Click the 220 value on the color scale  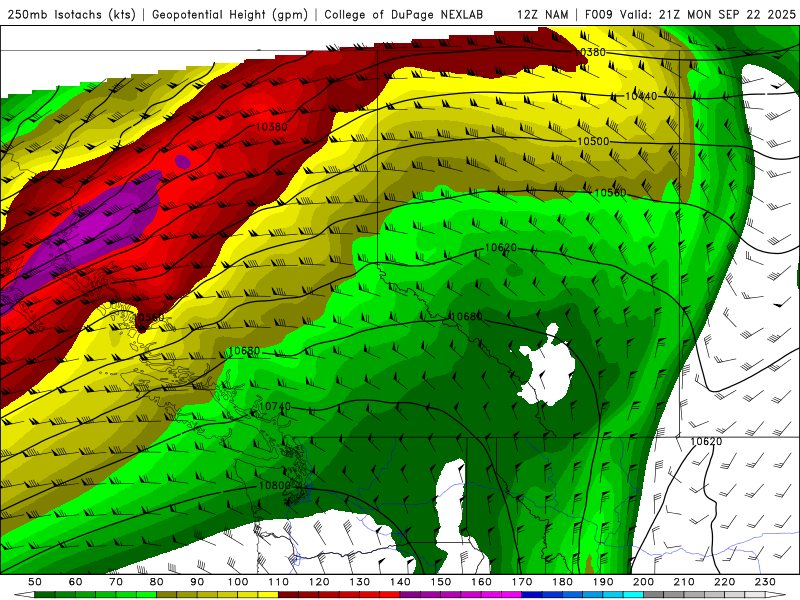pyautogui.click(x=724, y=582)
